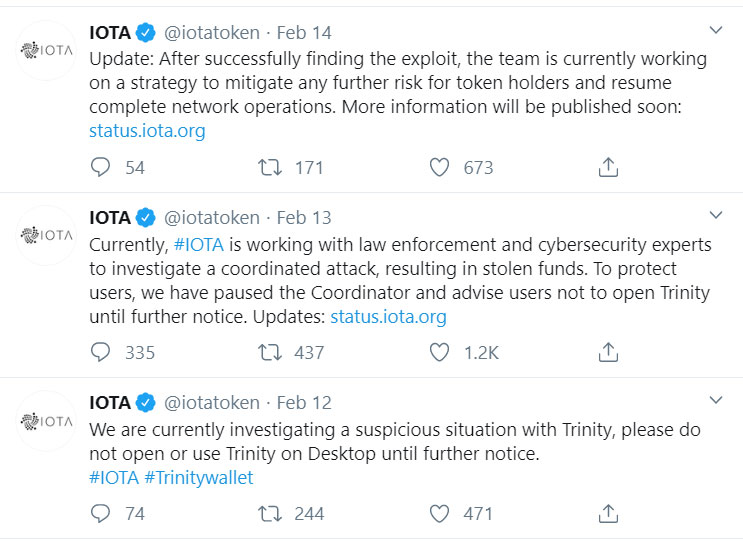Reply to the Feb 12 Trinity tweet

[100, 513]
